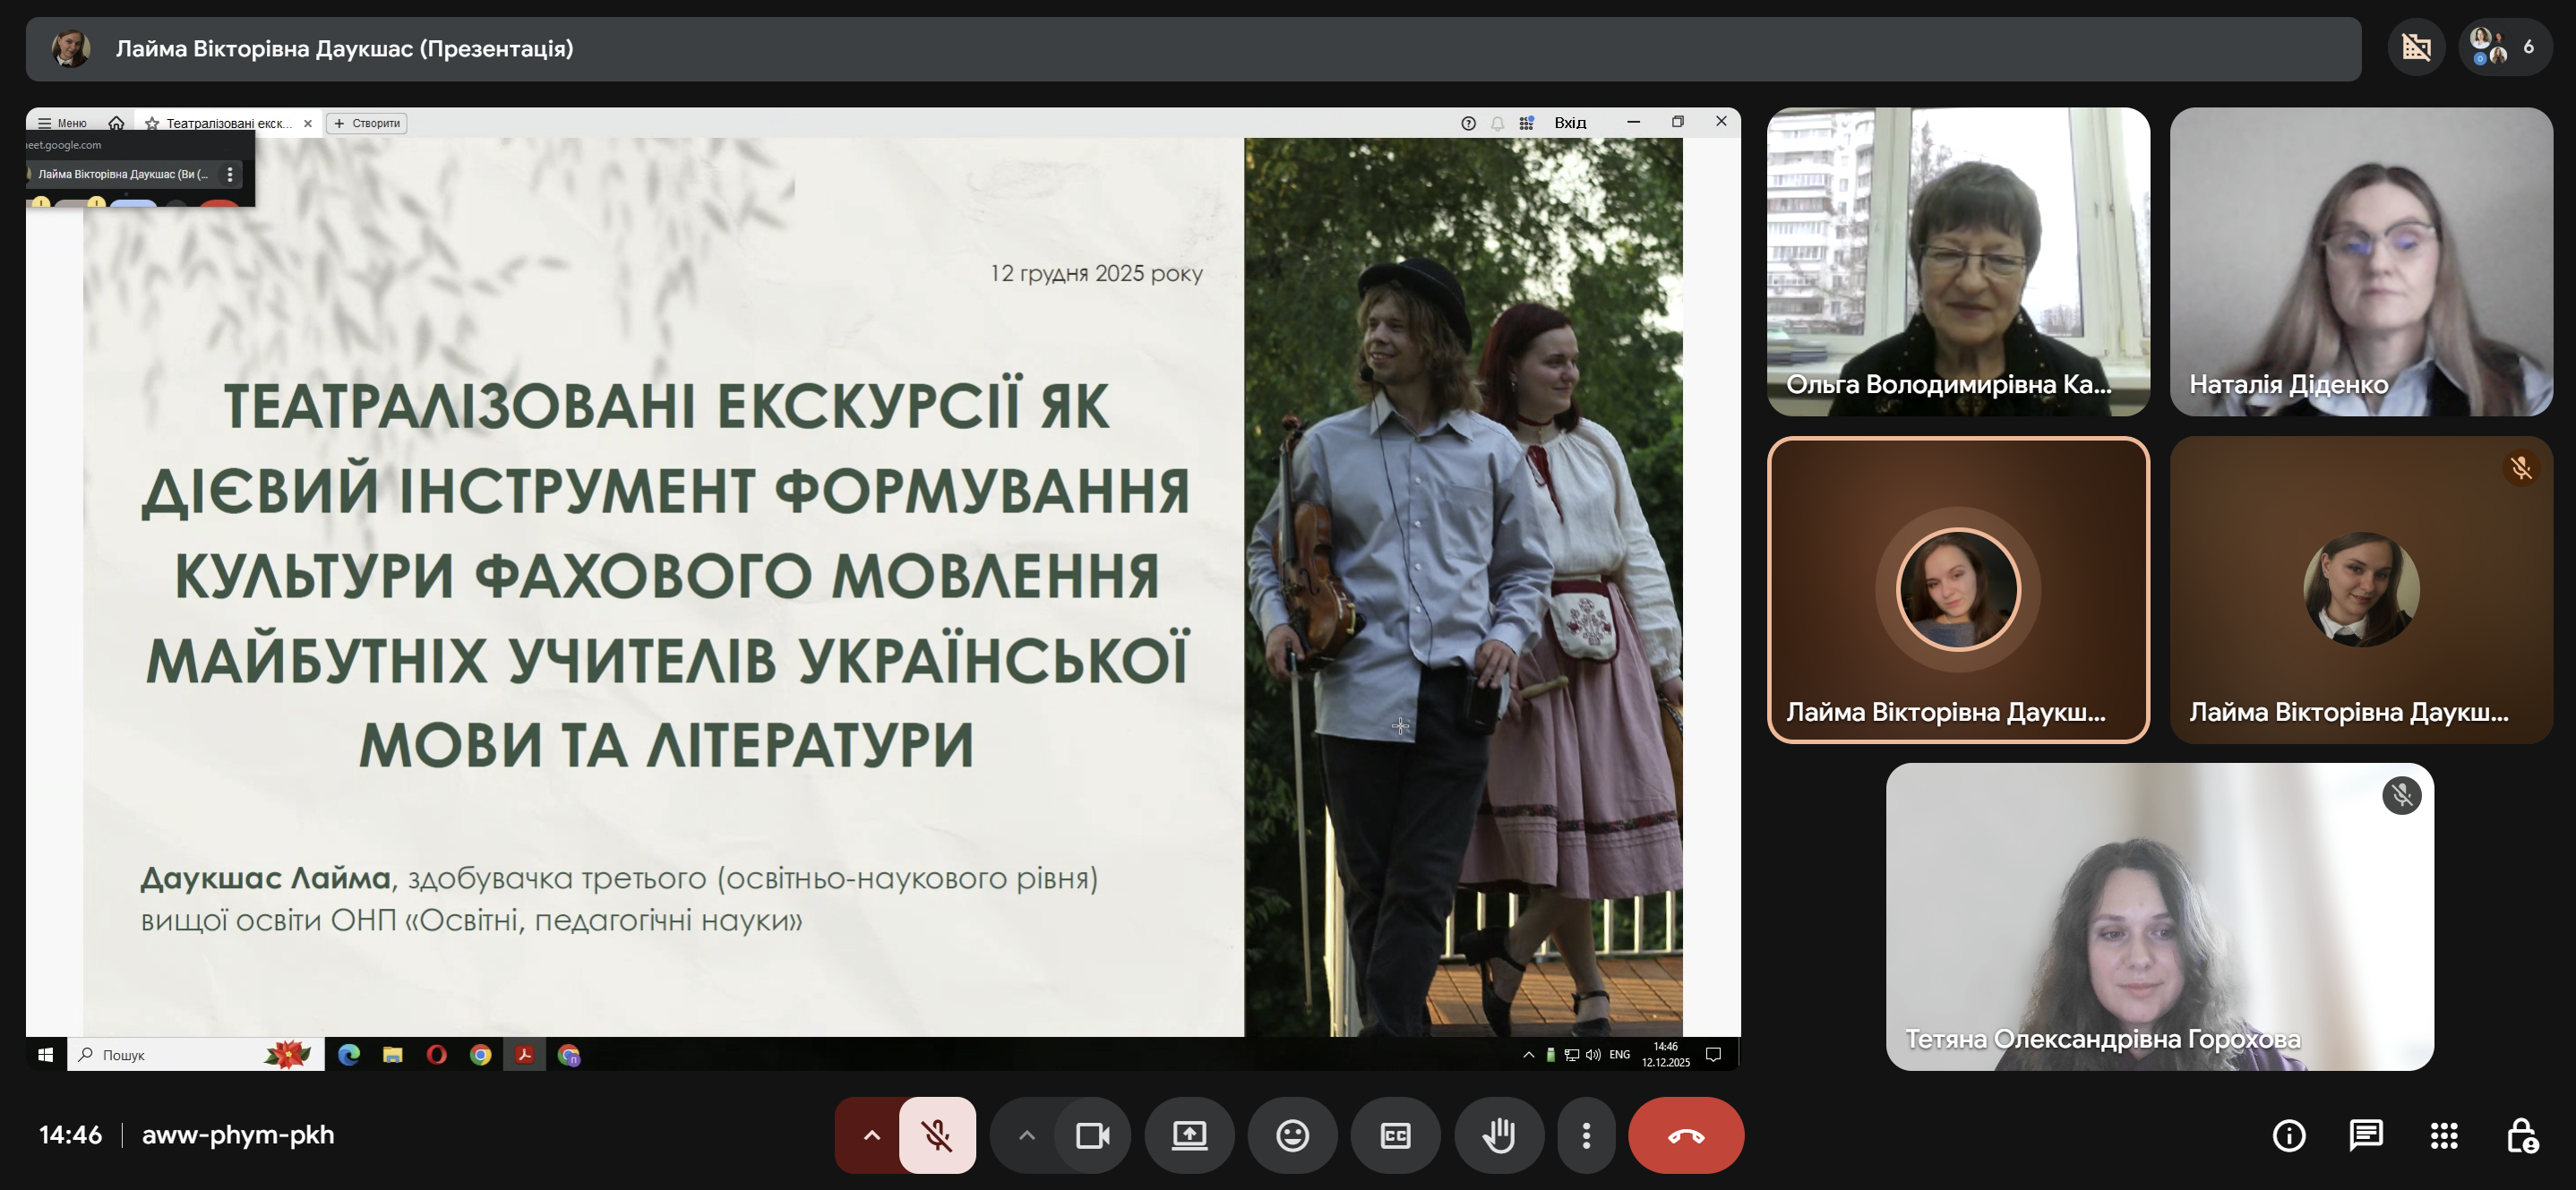Image resolution: width=2576 pixels, height=1190 pixels.
Task: Open the activities grid icon
Action: click(x=2444, y=1135)
